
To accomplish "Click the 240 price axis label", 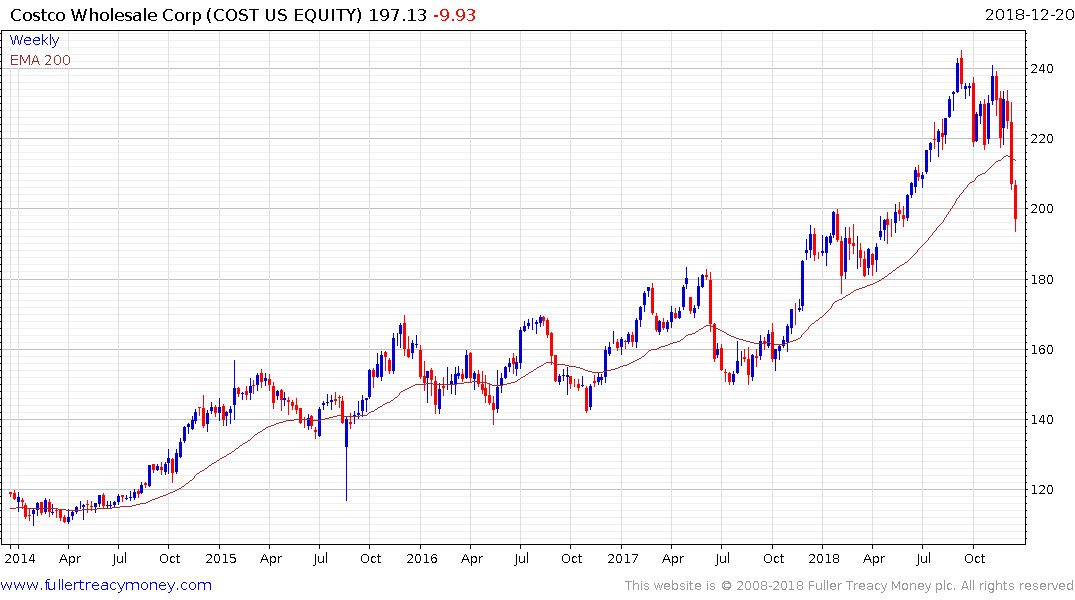I will 1042,69.
